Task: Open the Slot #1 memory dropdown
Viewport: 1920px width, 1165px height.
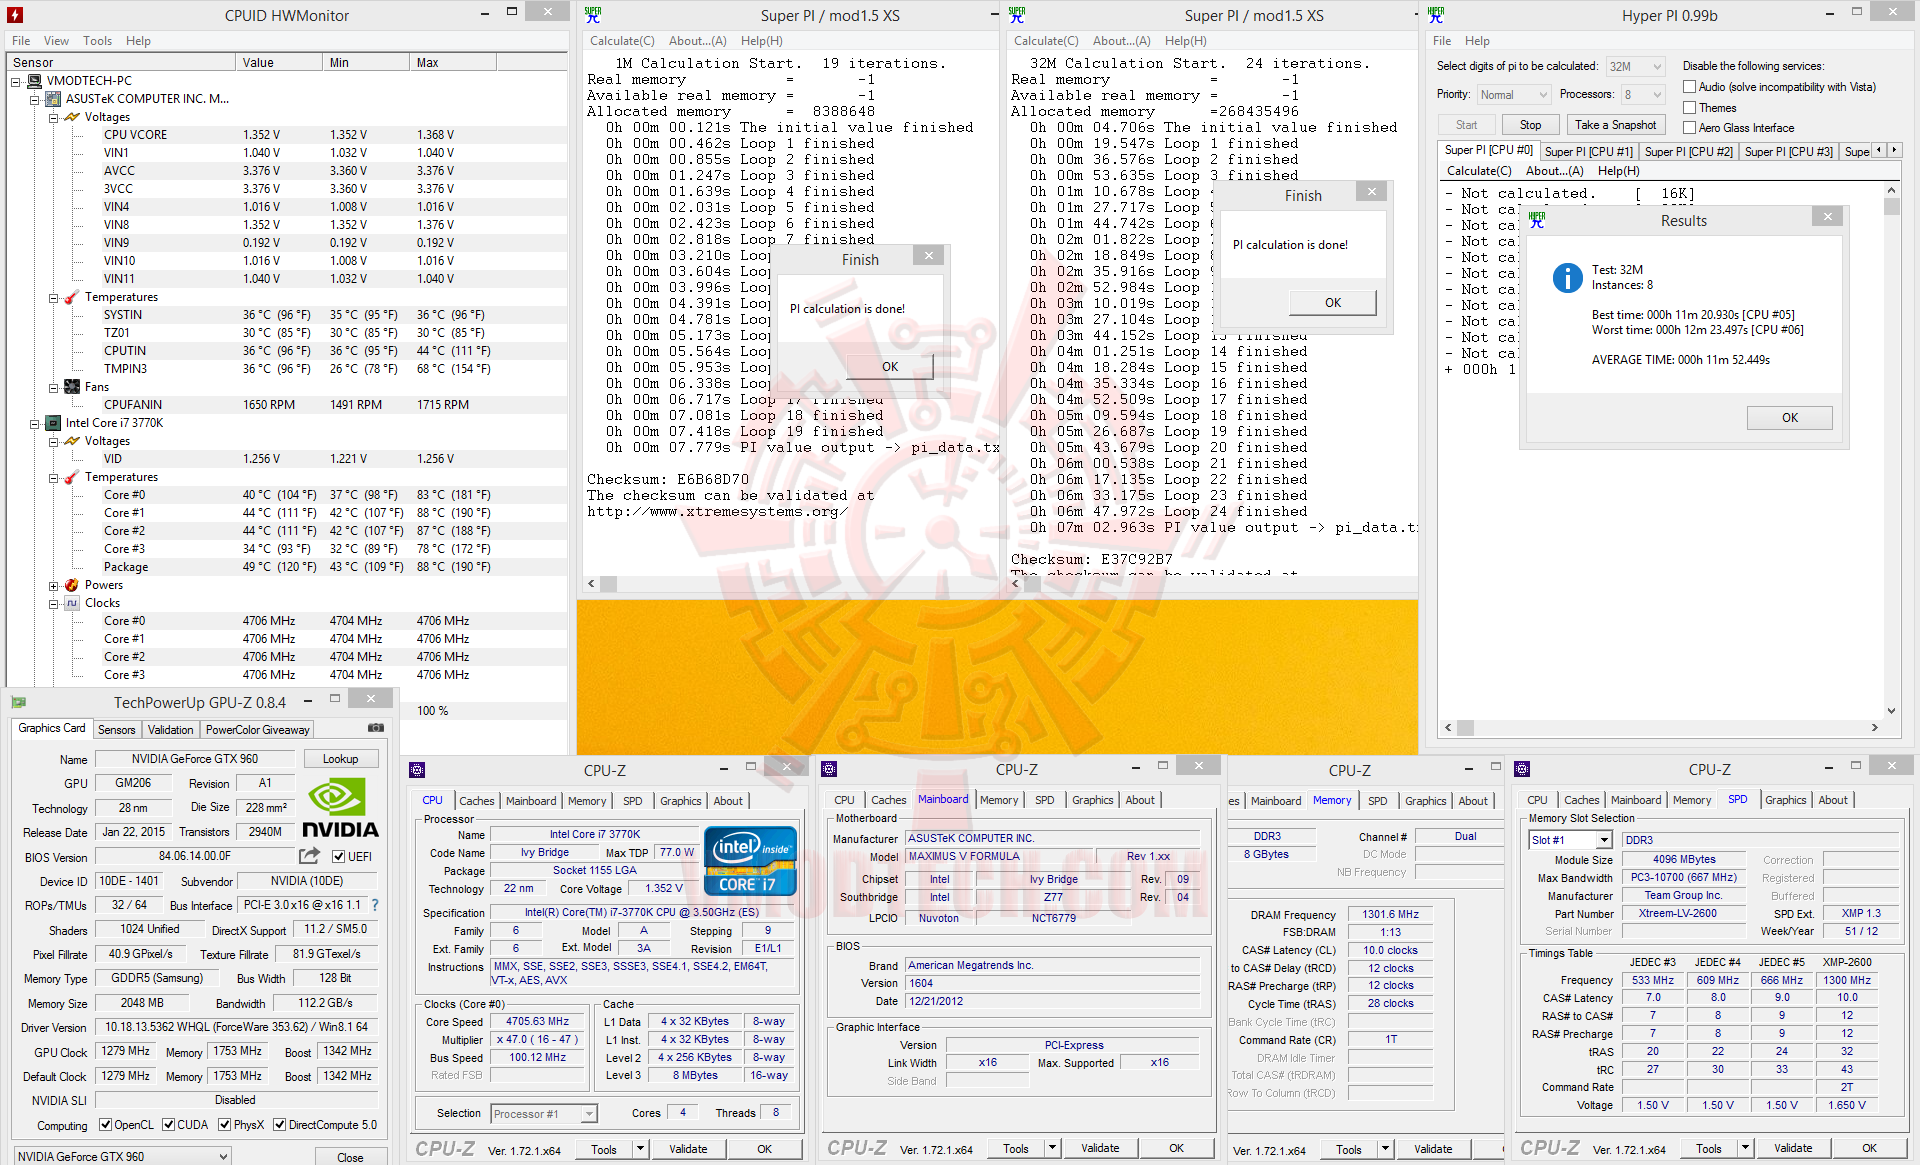Action: point(1604,840)
